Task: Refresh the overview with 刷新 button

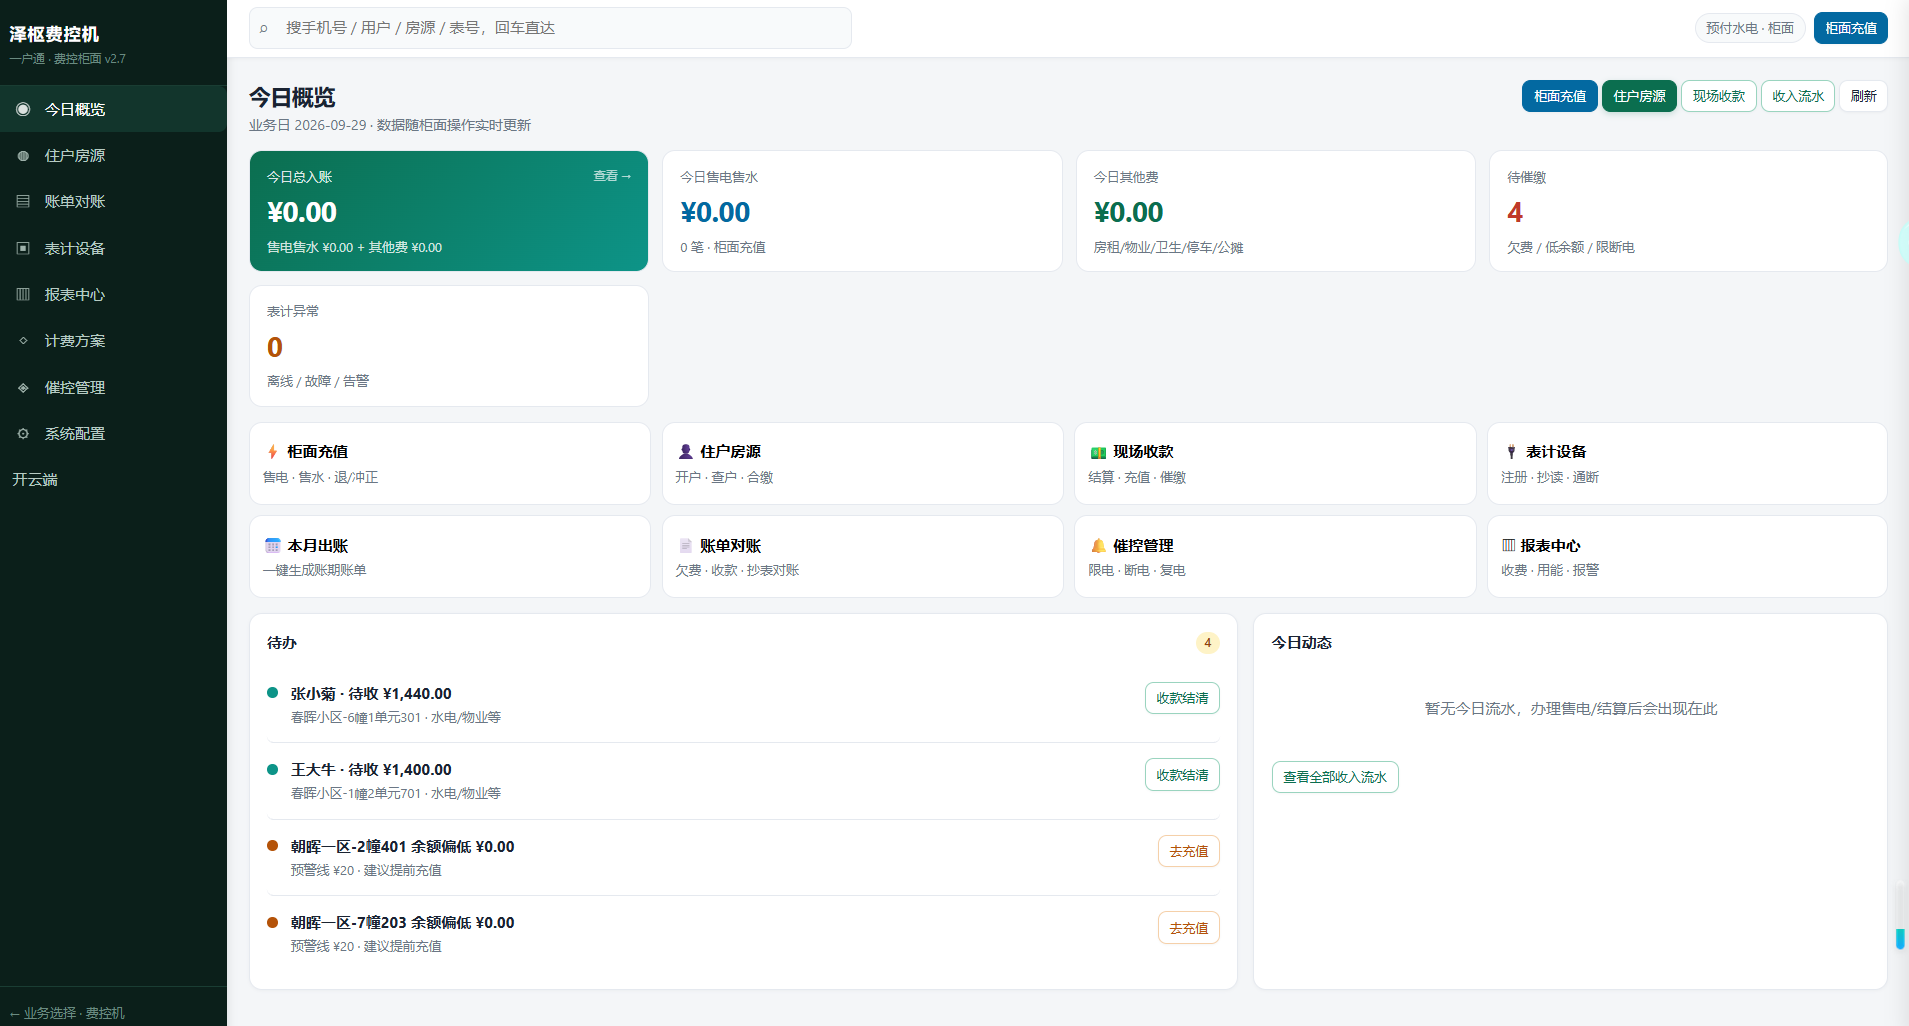Action: [1863, 96]
